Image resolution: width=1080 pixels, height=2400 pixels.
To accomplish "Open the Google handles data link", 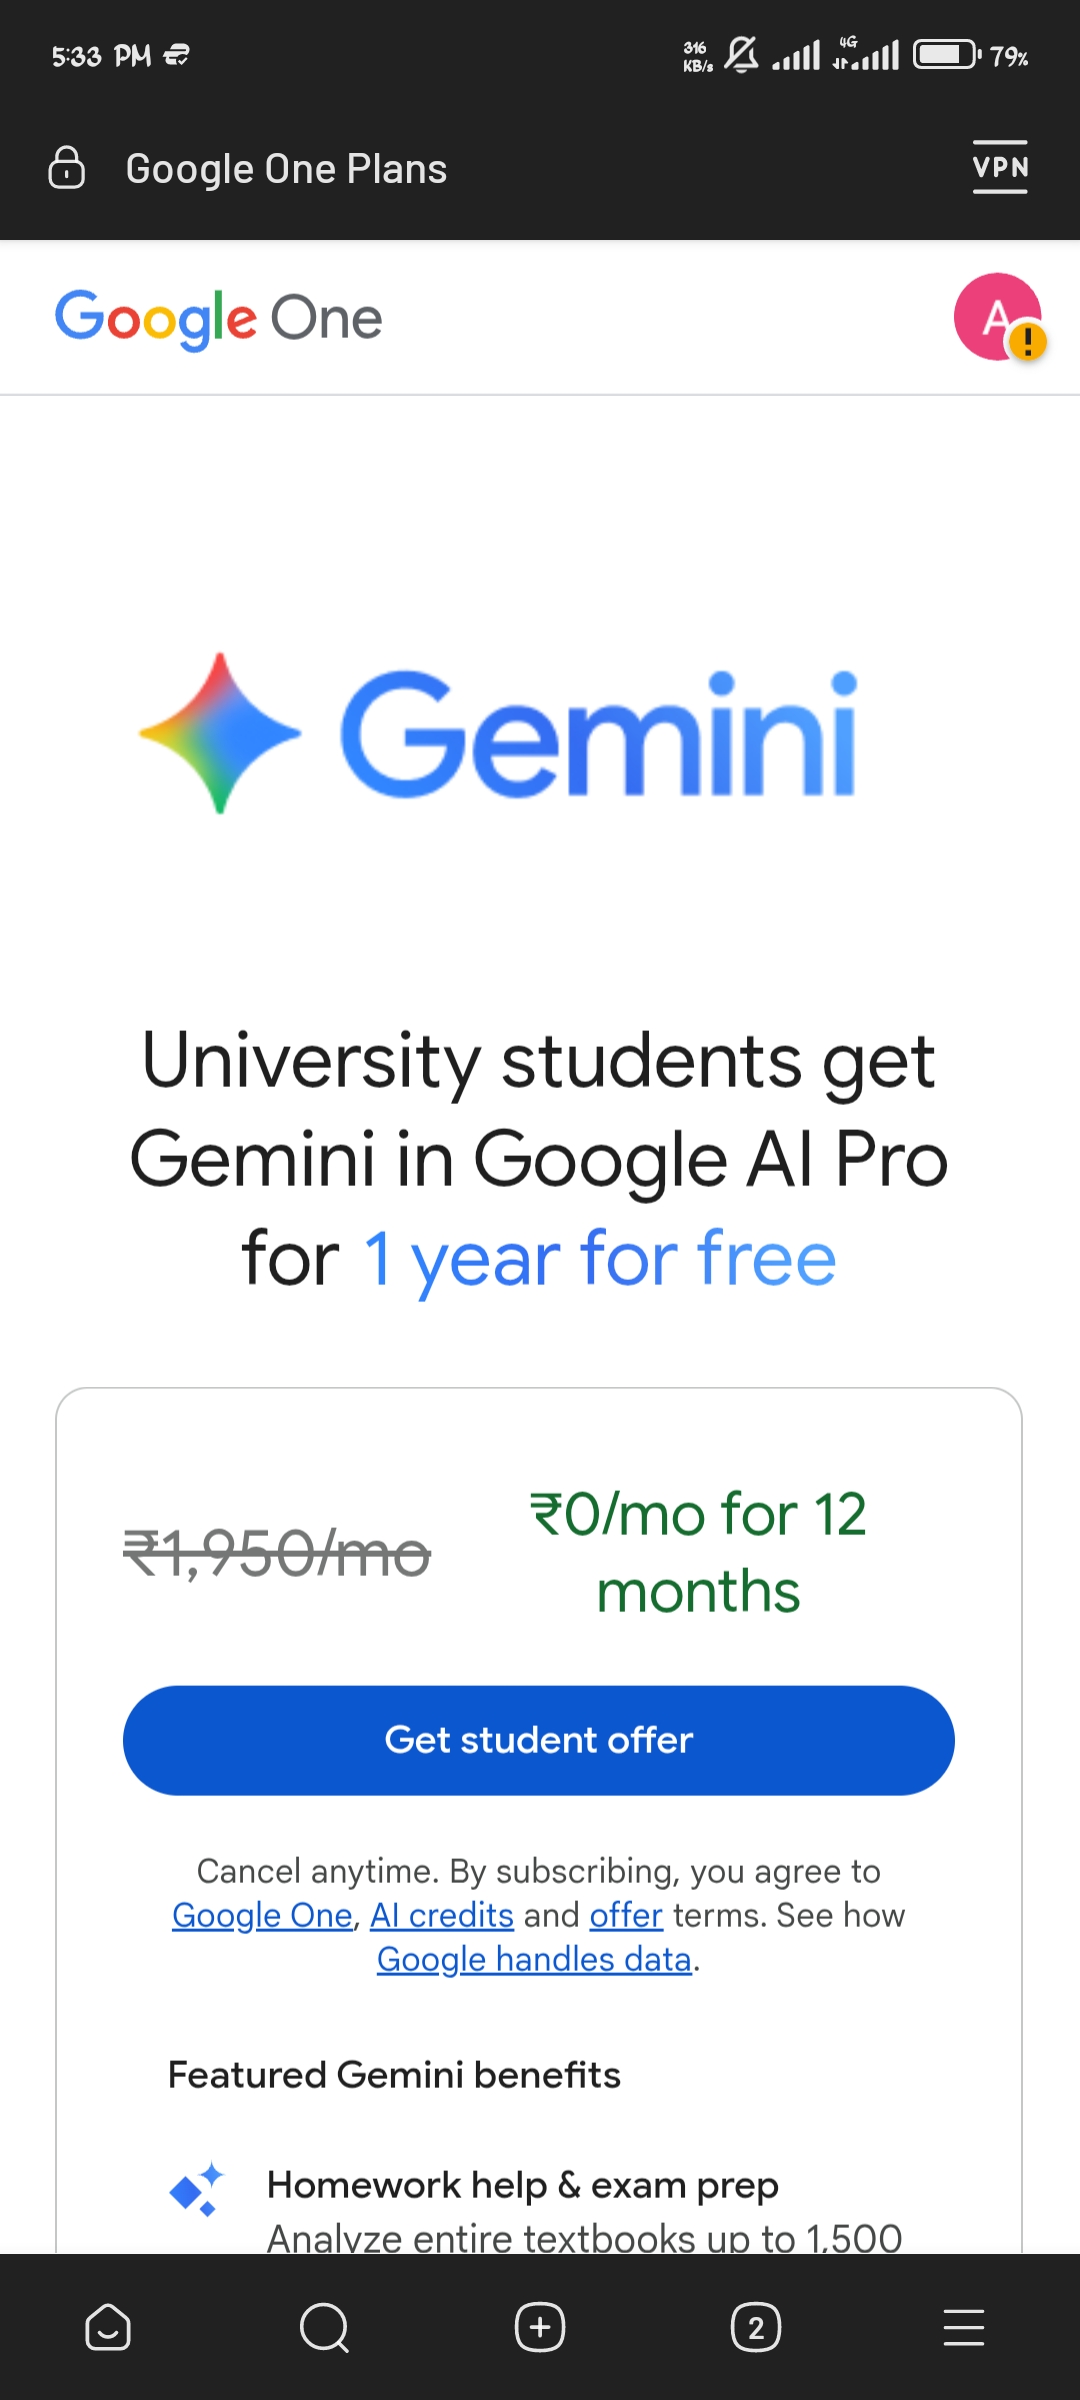I will (x=534, y=1959).
